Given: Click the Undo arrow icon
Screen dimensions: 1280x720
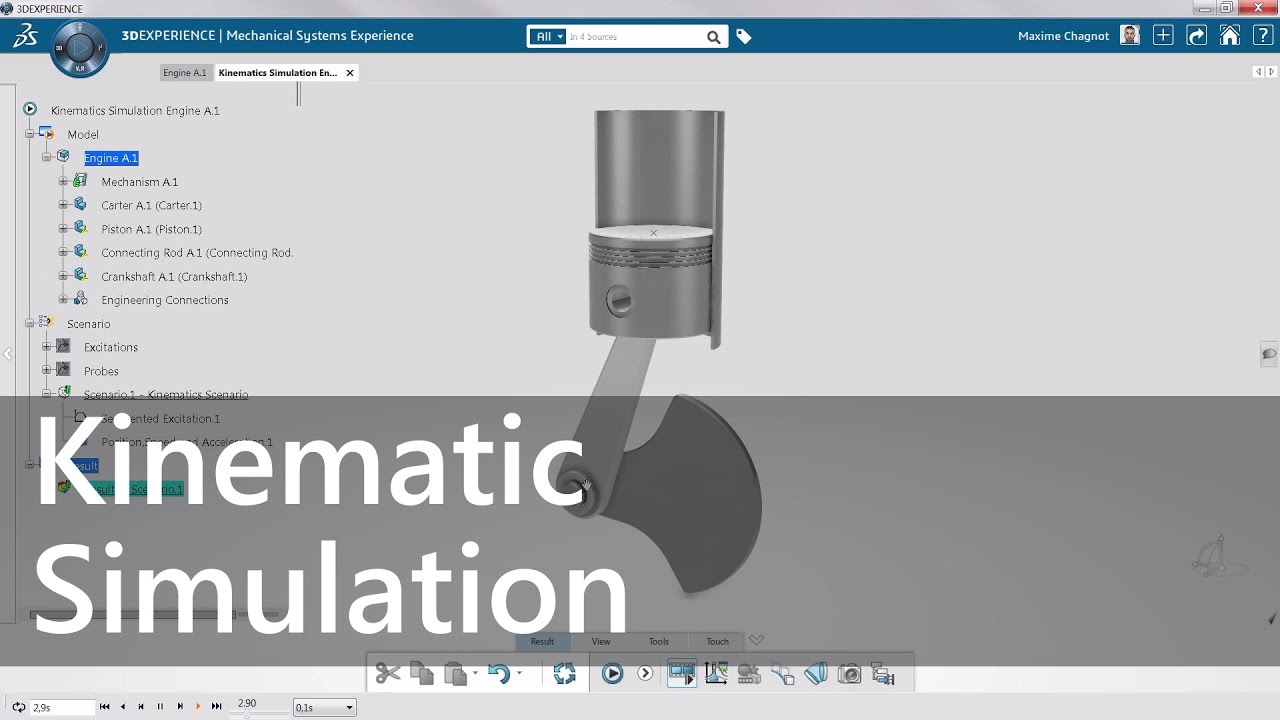Looking at the screenshot, I should (x=499, y=674).
